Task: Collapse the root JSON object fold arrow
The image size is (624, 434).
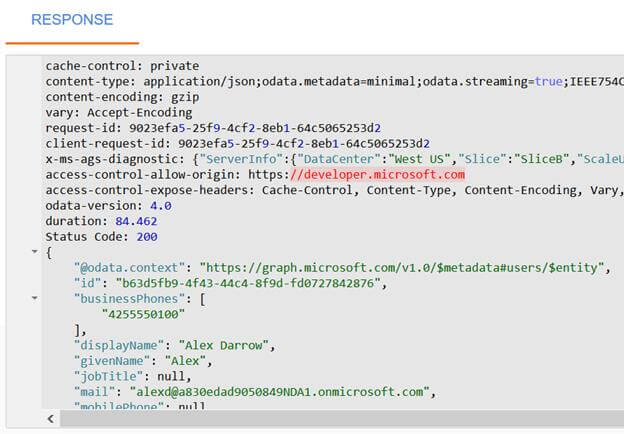Action: (36, 252)
